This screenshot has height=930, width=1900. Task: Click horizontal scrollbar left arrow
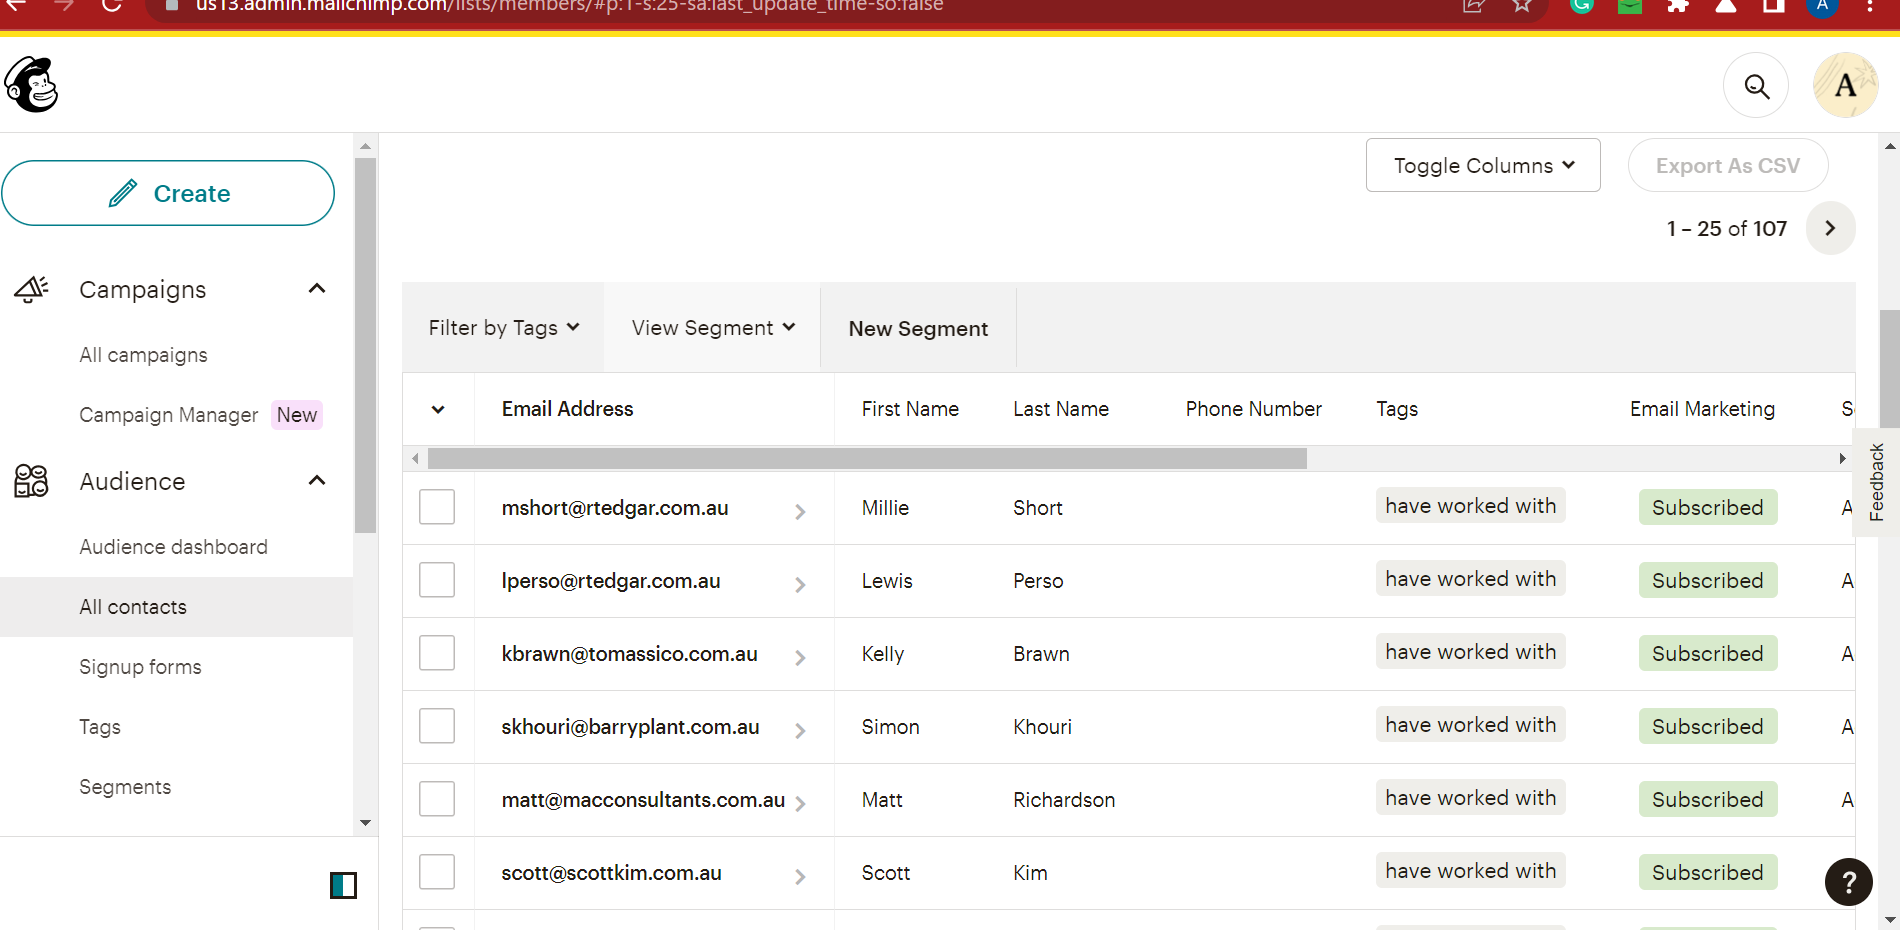coord(415,458)
